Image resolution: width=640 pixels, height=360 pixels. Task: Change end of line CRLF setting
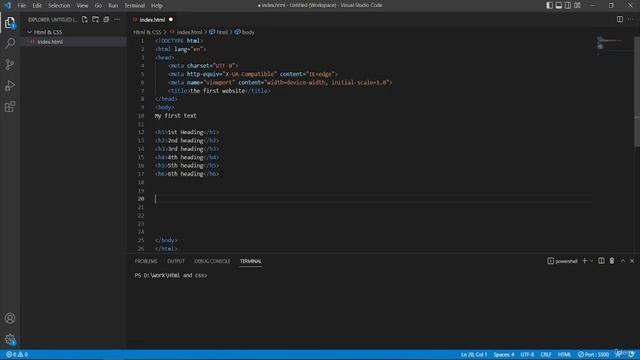(x=546, y=354)
